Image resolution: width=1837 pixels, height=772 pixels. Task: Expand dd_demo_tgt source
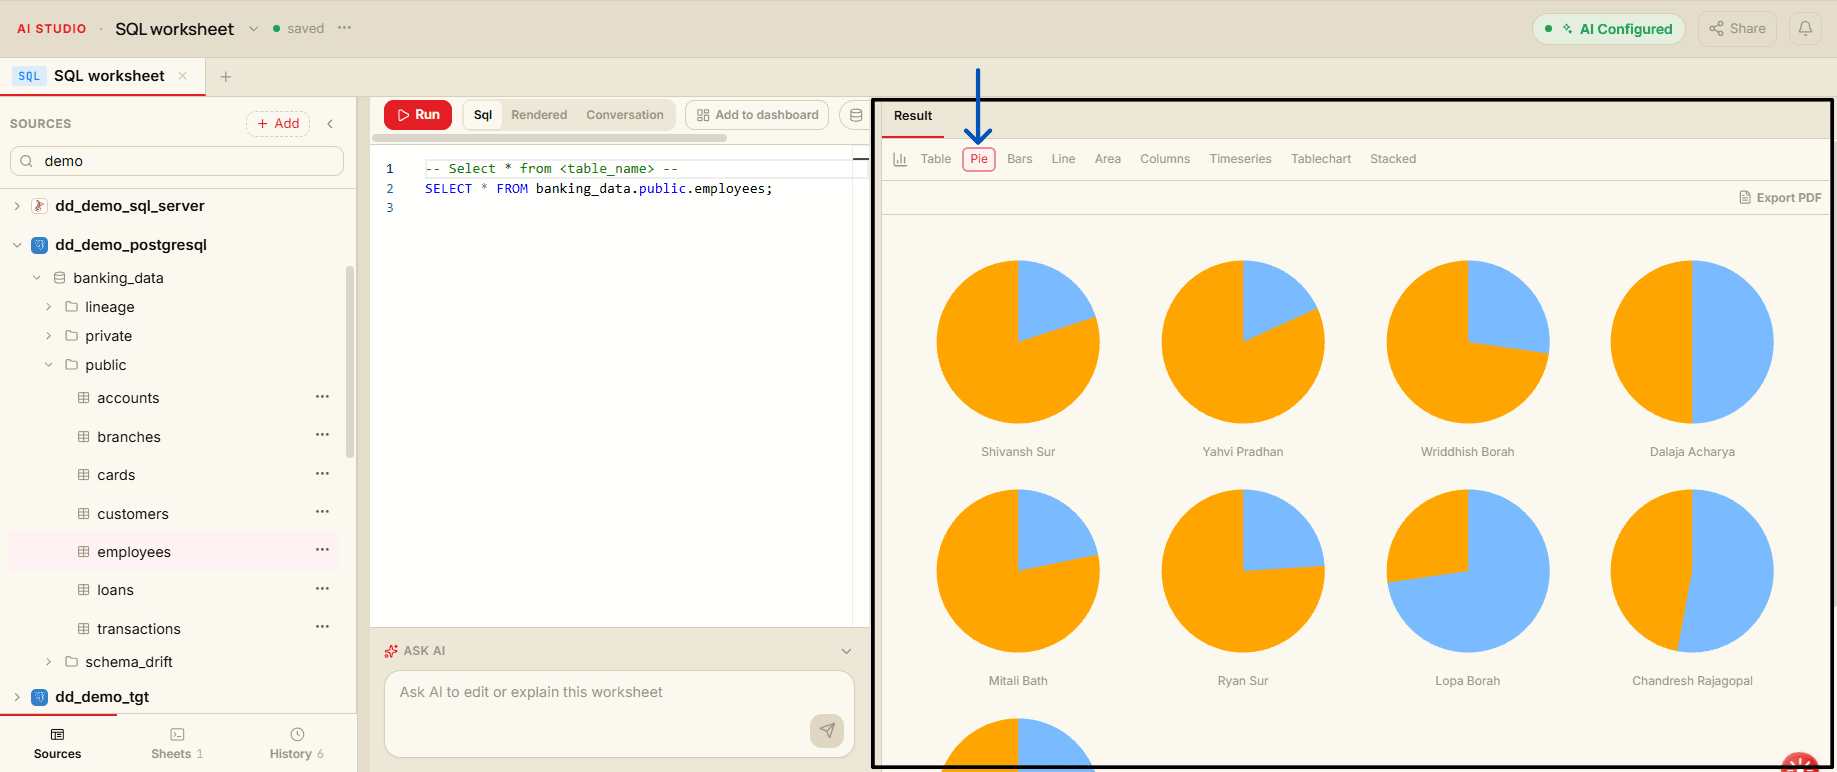[17, 697]
